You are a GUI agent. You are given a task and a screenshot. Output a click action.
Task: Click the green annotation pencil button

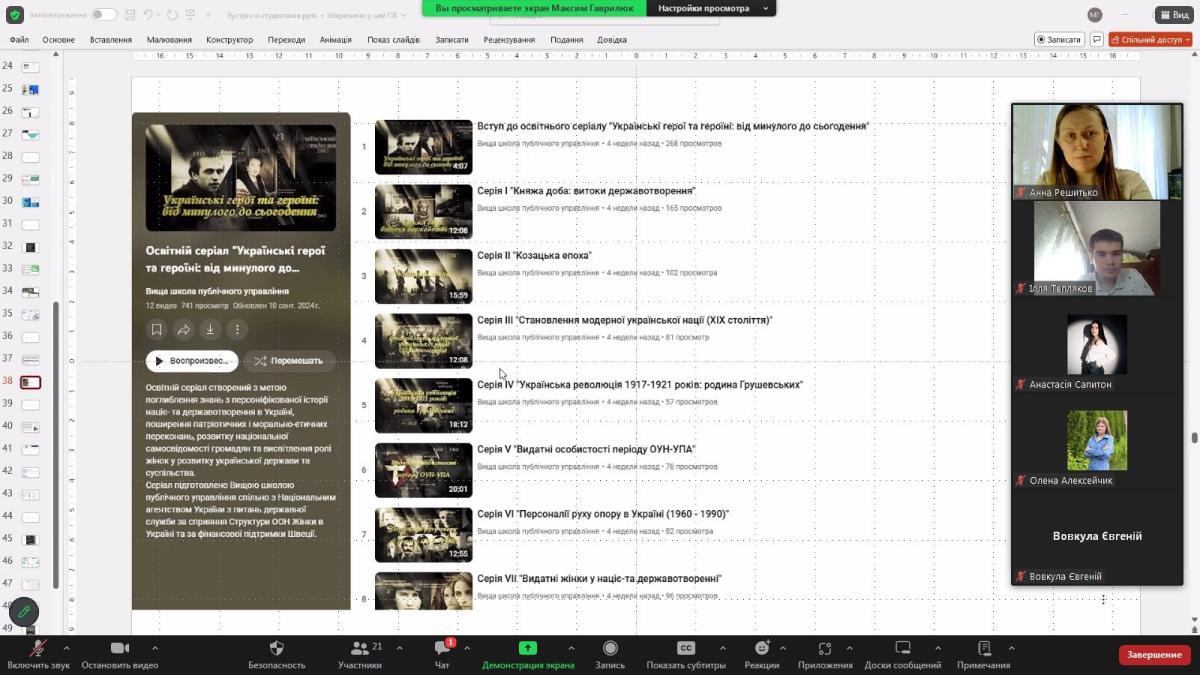(x=23, y=611)
